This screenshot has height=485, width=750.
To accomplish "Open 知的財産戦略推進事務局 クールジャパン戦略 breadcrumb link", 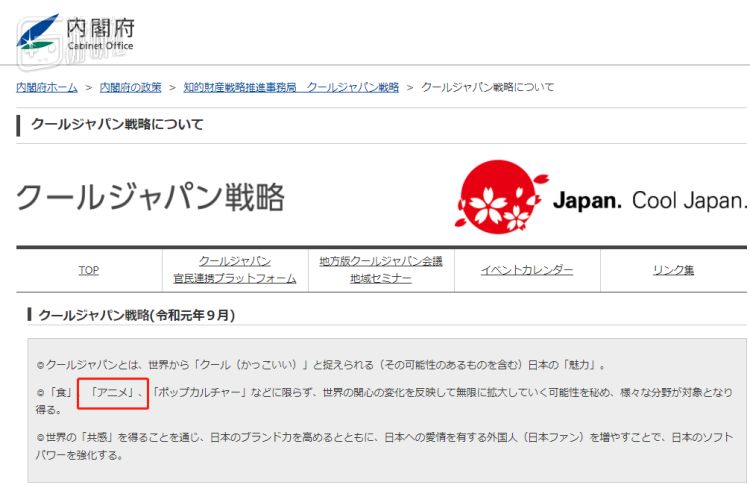I will [291, 88].
